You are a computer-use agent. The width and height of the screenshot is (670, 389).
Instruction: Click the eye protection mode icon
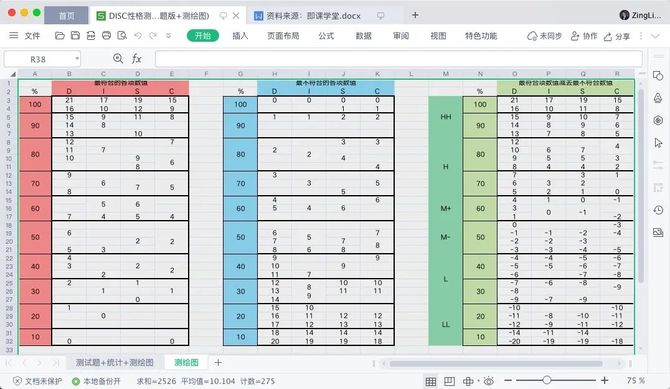coord(489,381)
